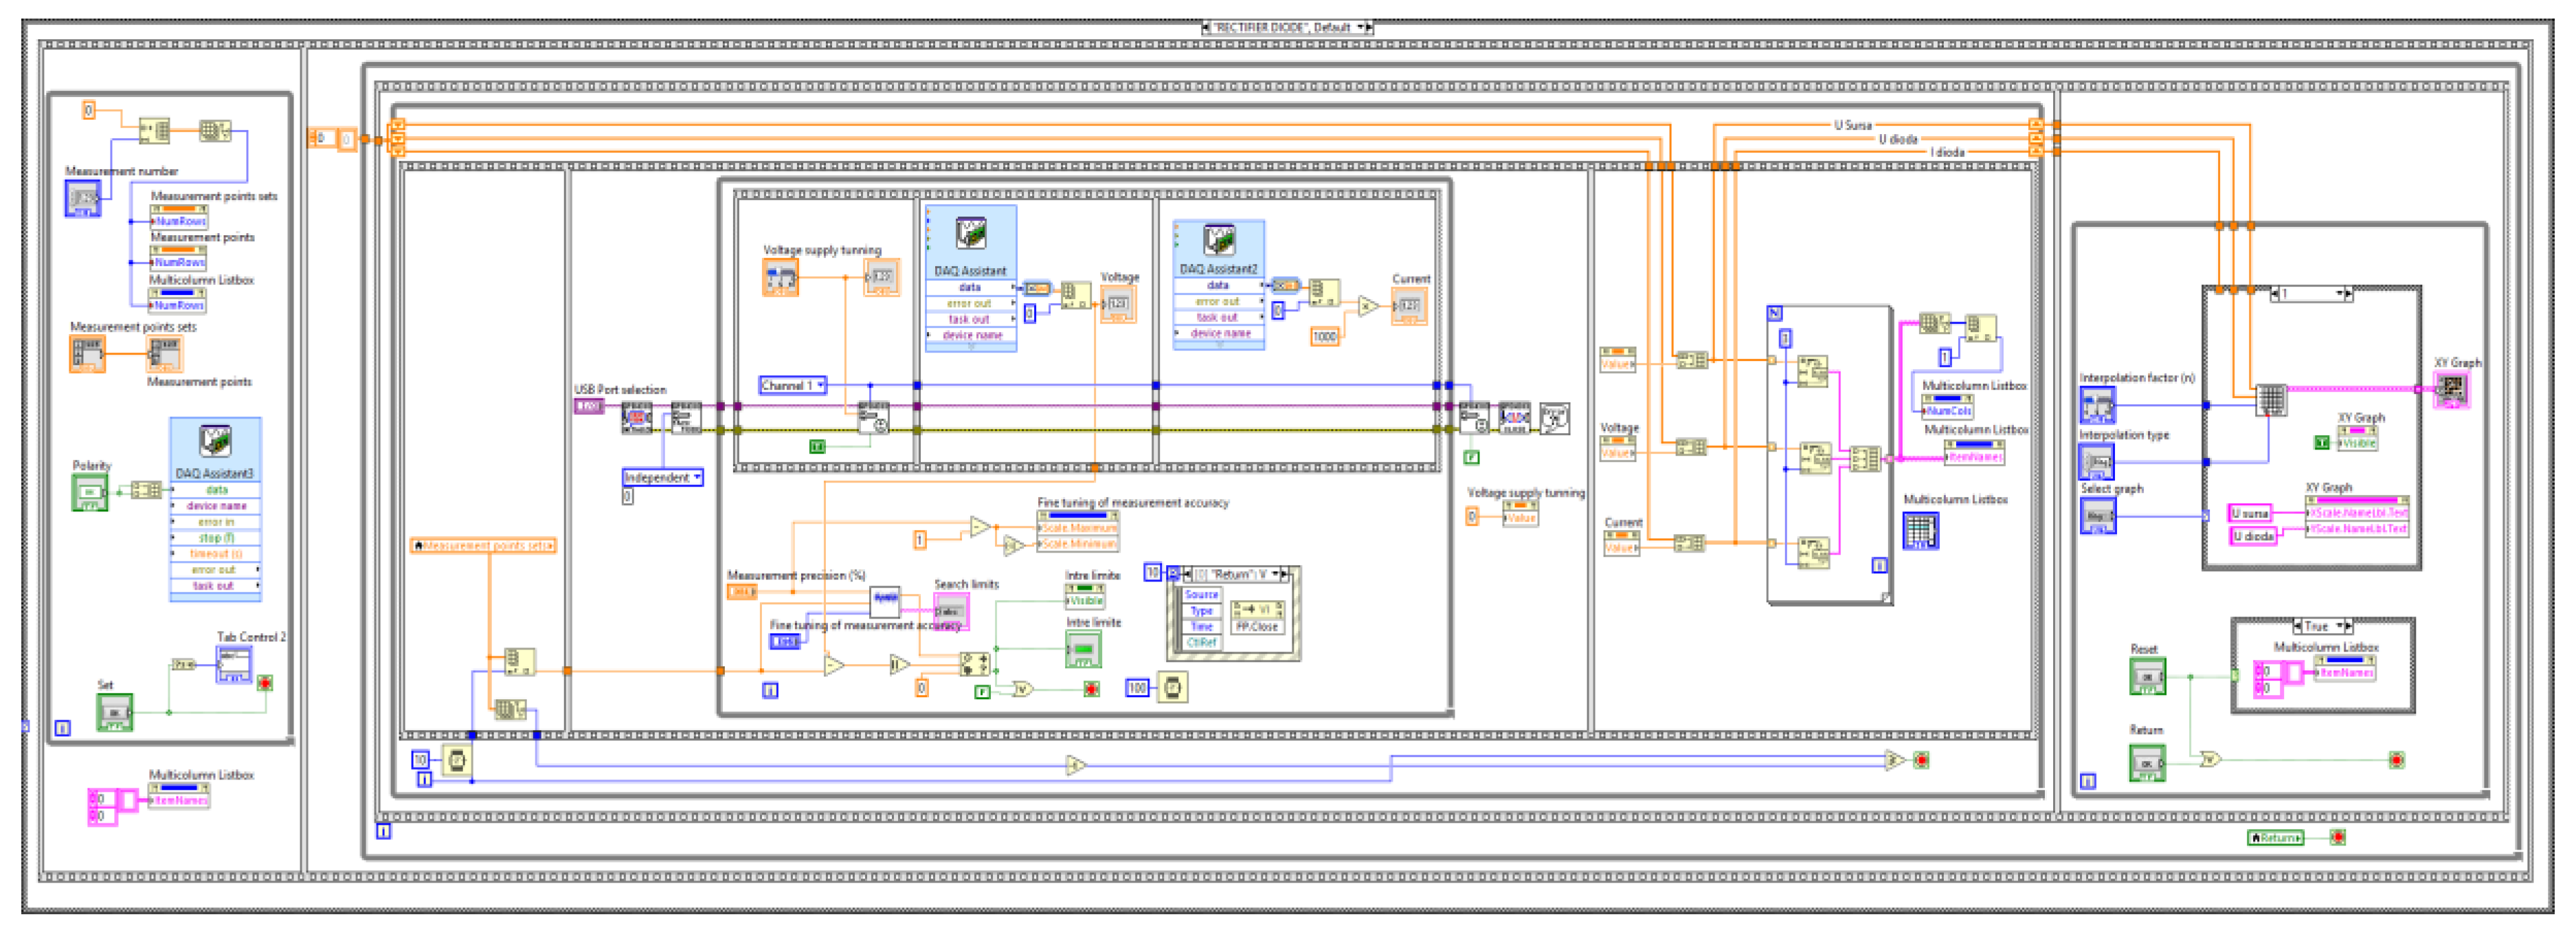Select the Multicolumn Listbox terminal icon

[1921, 532]
